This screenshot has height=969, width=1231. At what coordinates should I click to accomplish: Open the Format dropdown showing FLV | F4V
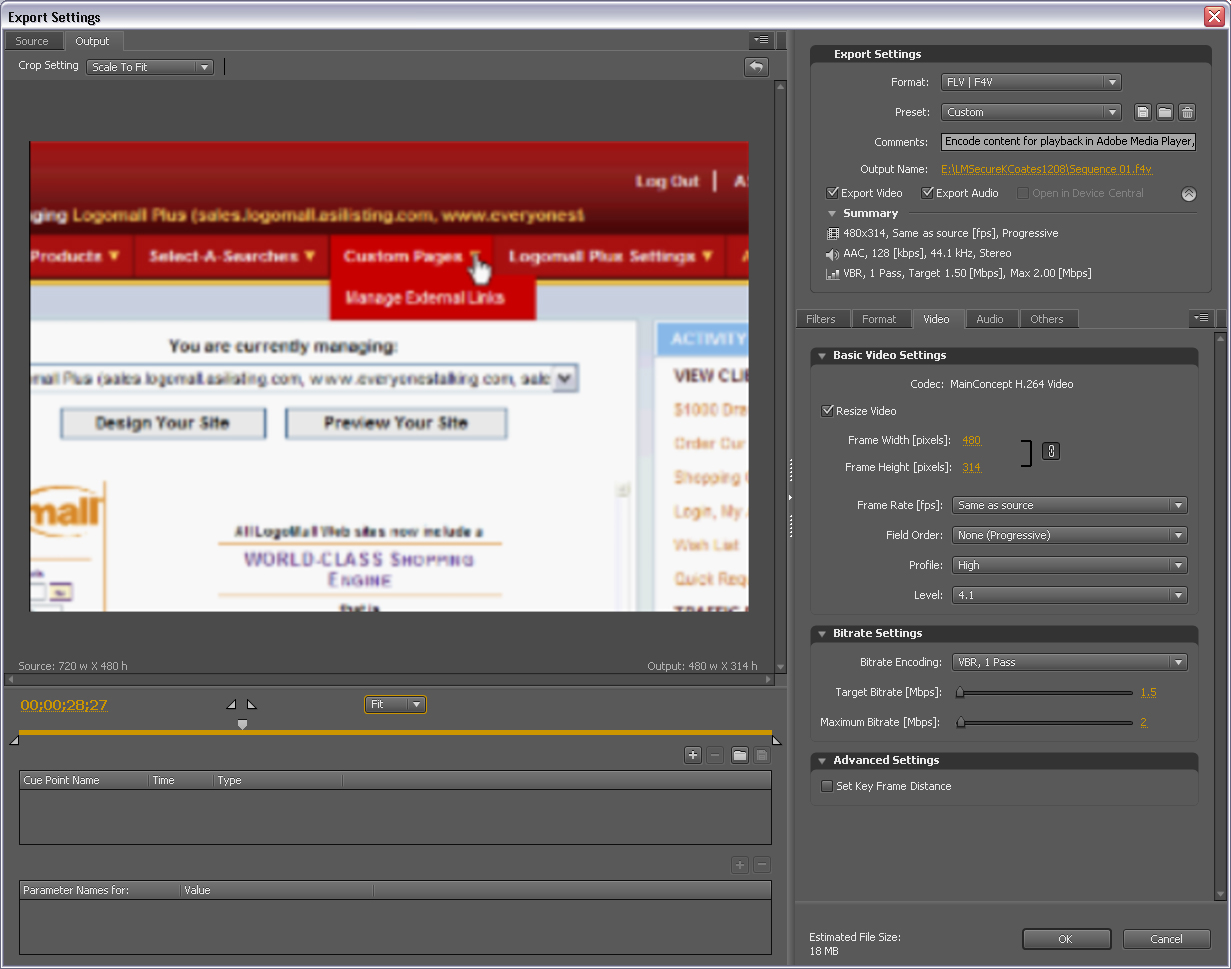(1030, 82)
